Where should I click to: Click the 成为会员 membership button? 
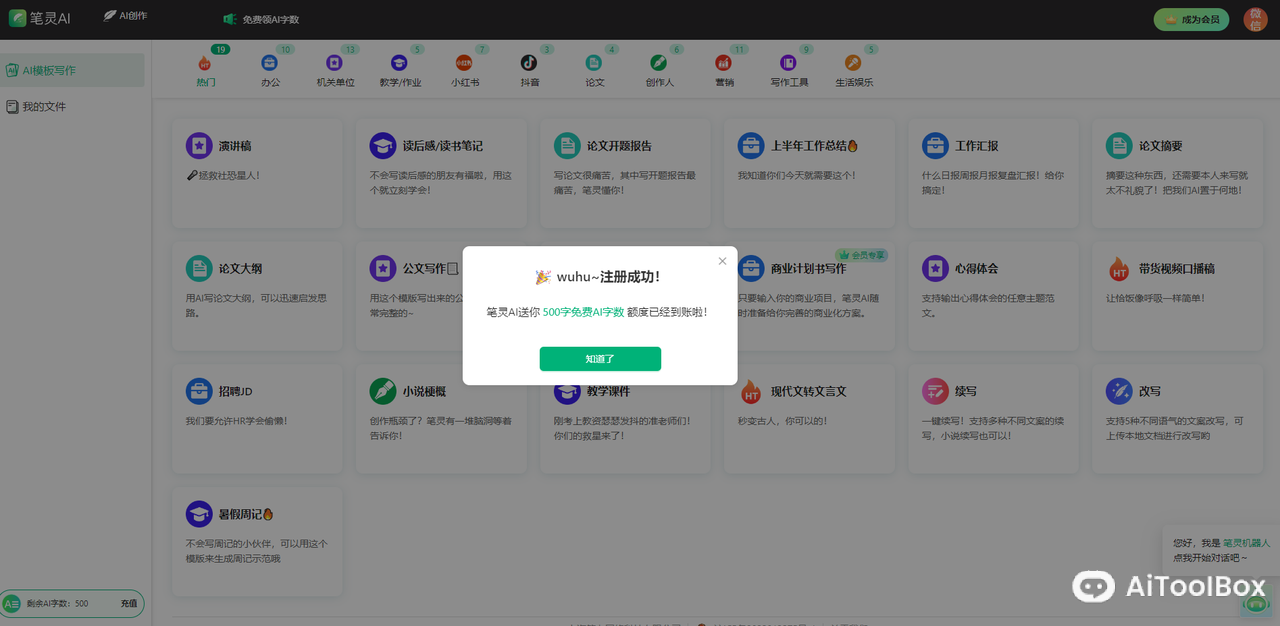point(1190,19)
